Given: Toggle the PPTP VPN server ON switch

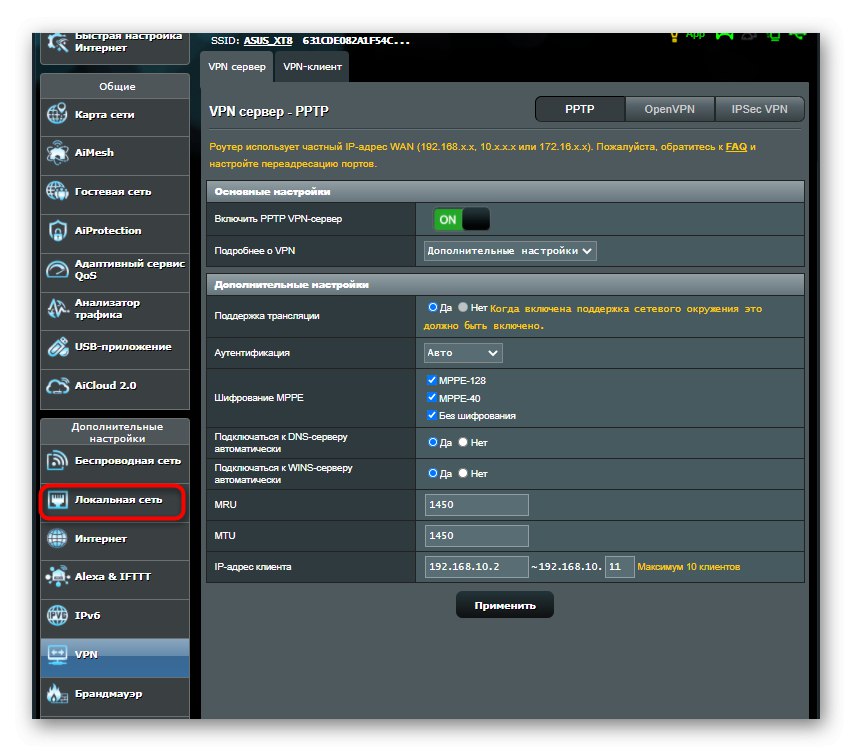Looking at the screenshot, I should (x=462, y=220).
